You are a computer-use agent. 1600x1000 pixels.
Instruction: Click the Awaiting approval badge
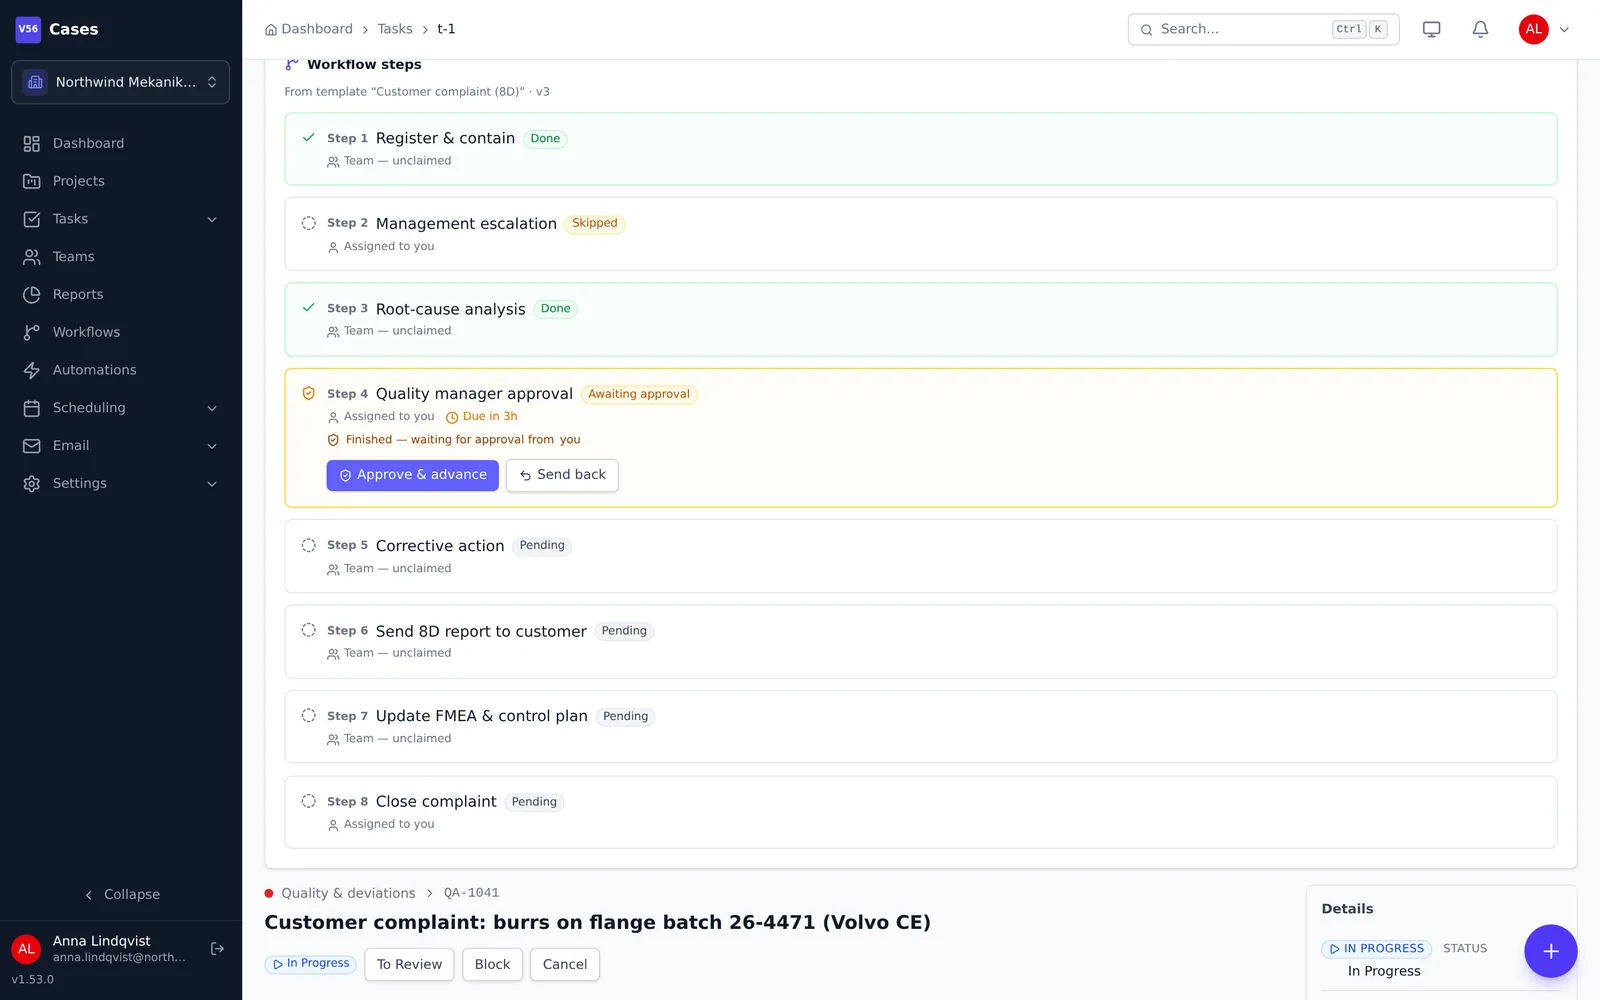coord(639,394)
